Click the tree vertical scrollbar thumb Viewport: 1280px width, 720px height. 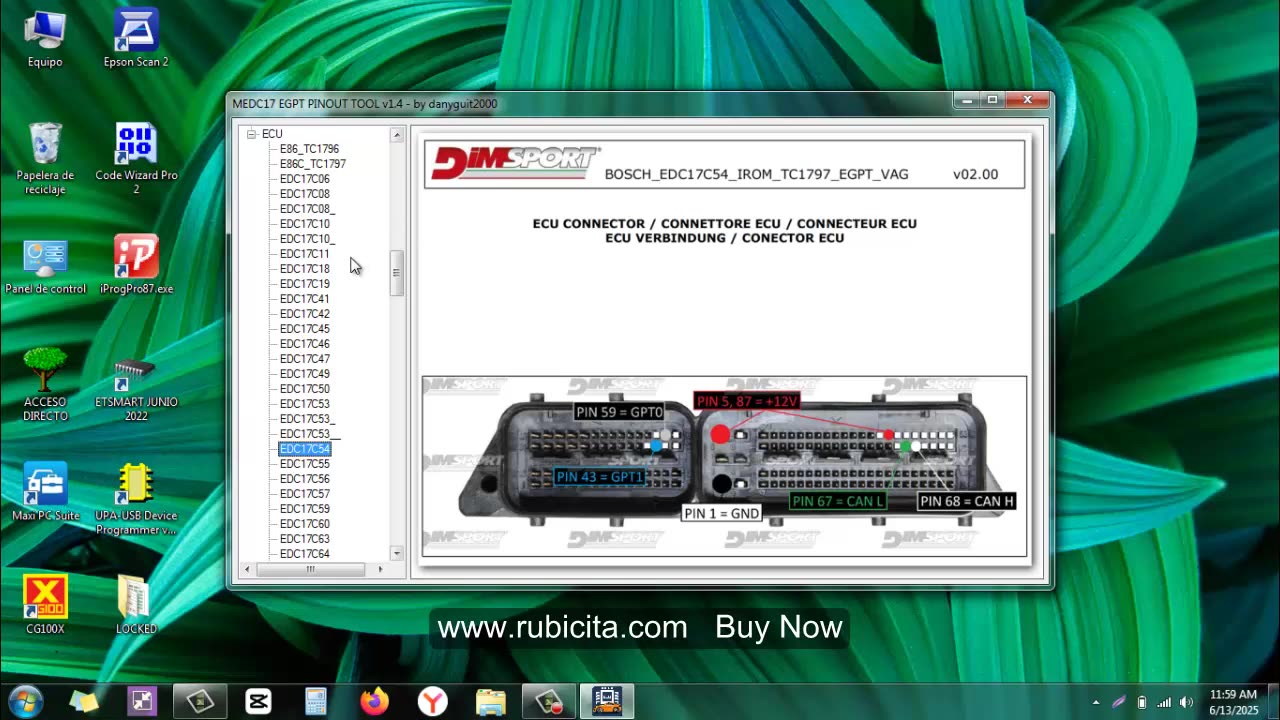click(396, 273)
